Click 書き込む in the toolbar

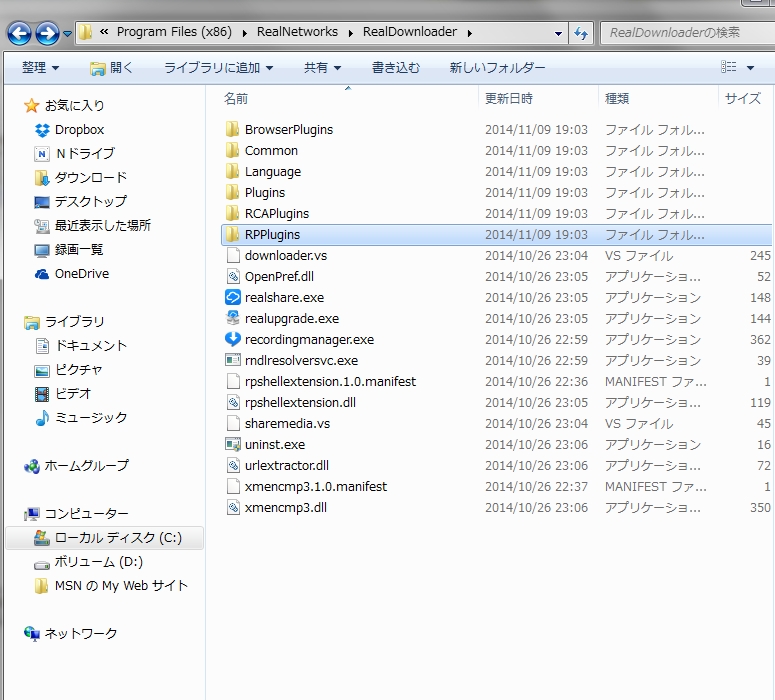point(395,67)
